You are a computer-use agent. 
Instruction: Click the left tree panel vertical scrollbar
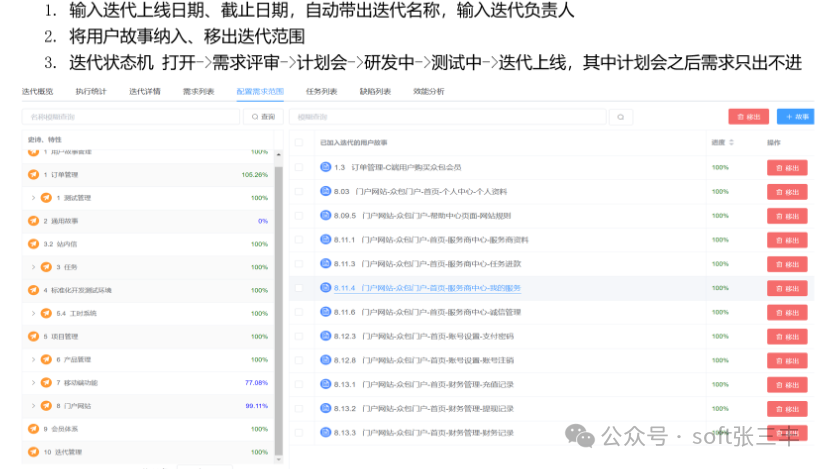[x=279, y=300]
